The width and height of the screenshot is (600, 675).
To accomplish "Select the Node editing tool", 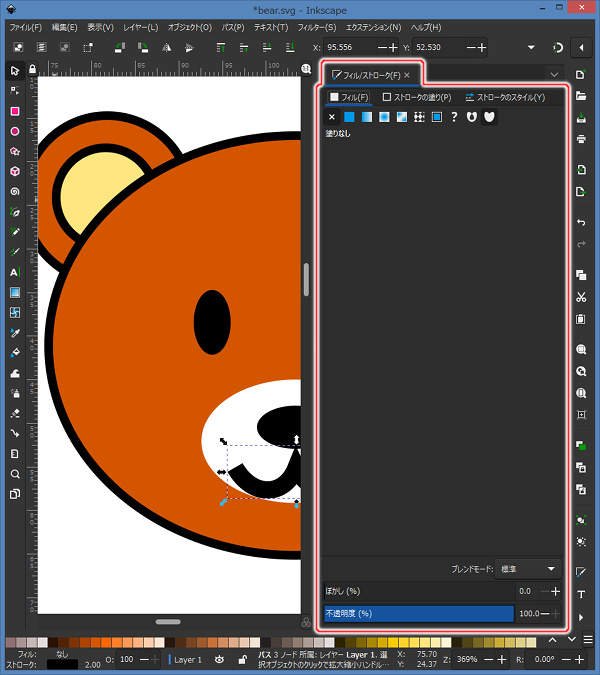I will coord(14,90).
